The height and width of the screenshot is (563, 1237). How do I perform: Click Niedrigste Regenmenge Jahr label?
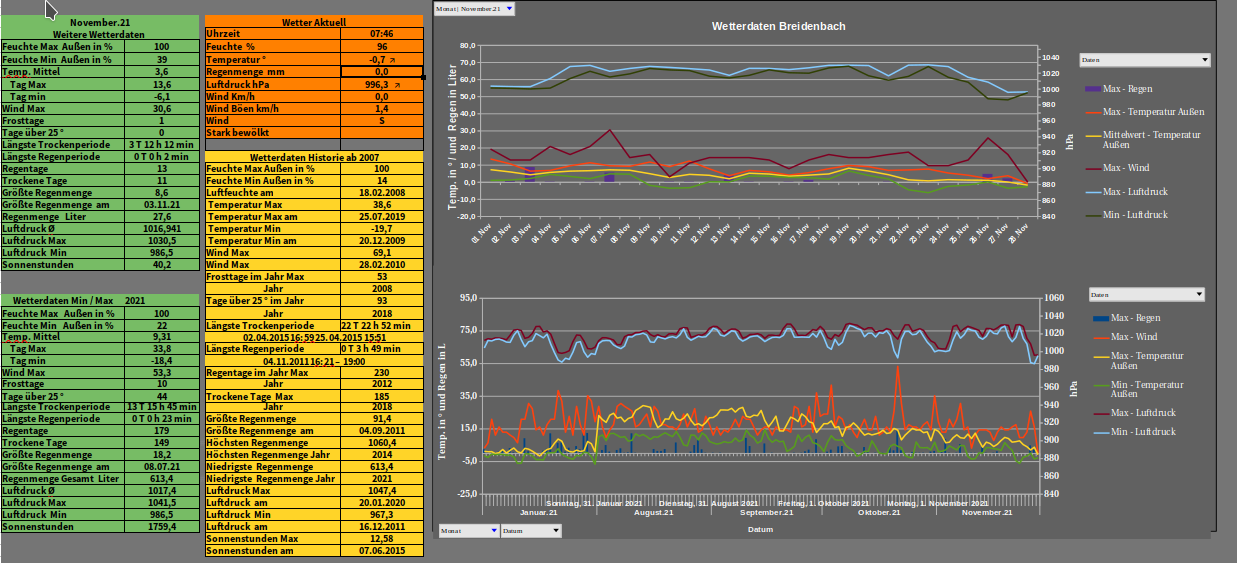tap(272, 478)
